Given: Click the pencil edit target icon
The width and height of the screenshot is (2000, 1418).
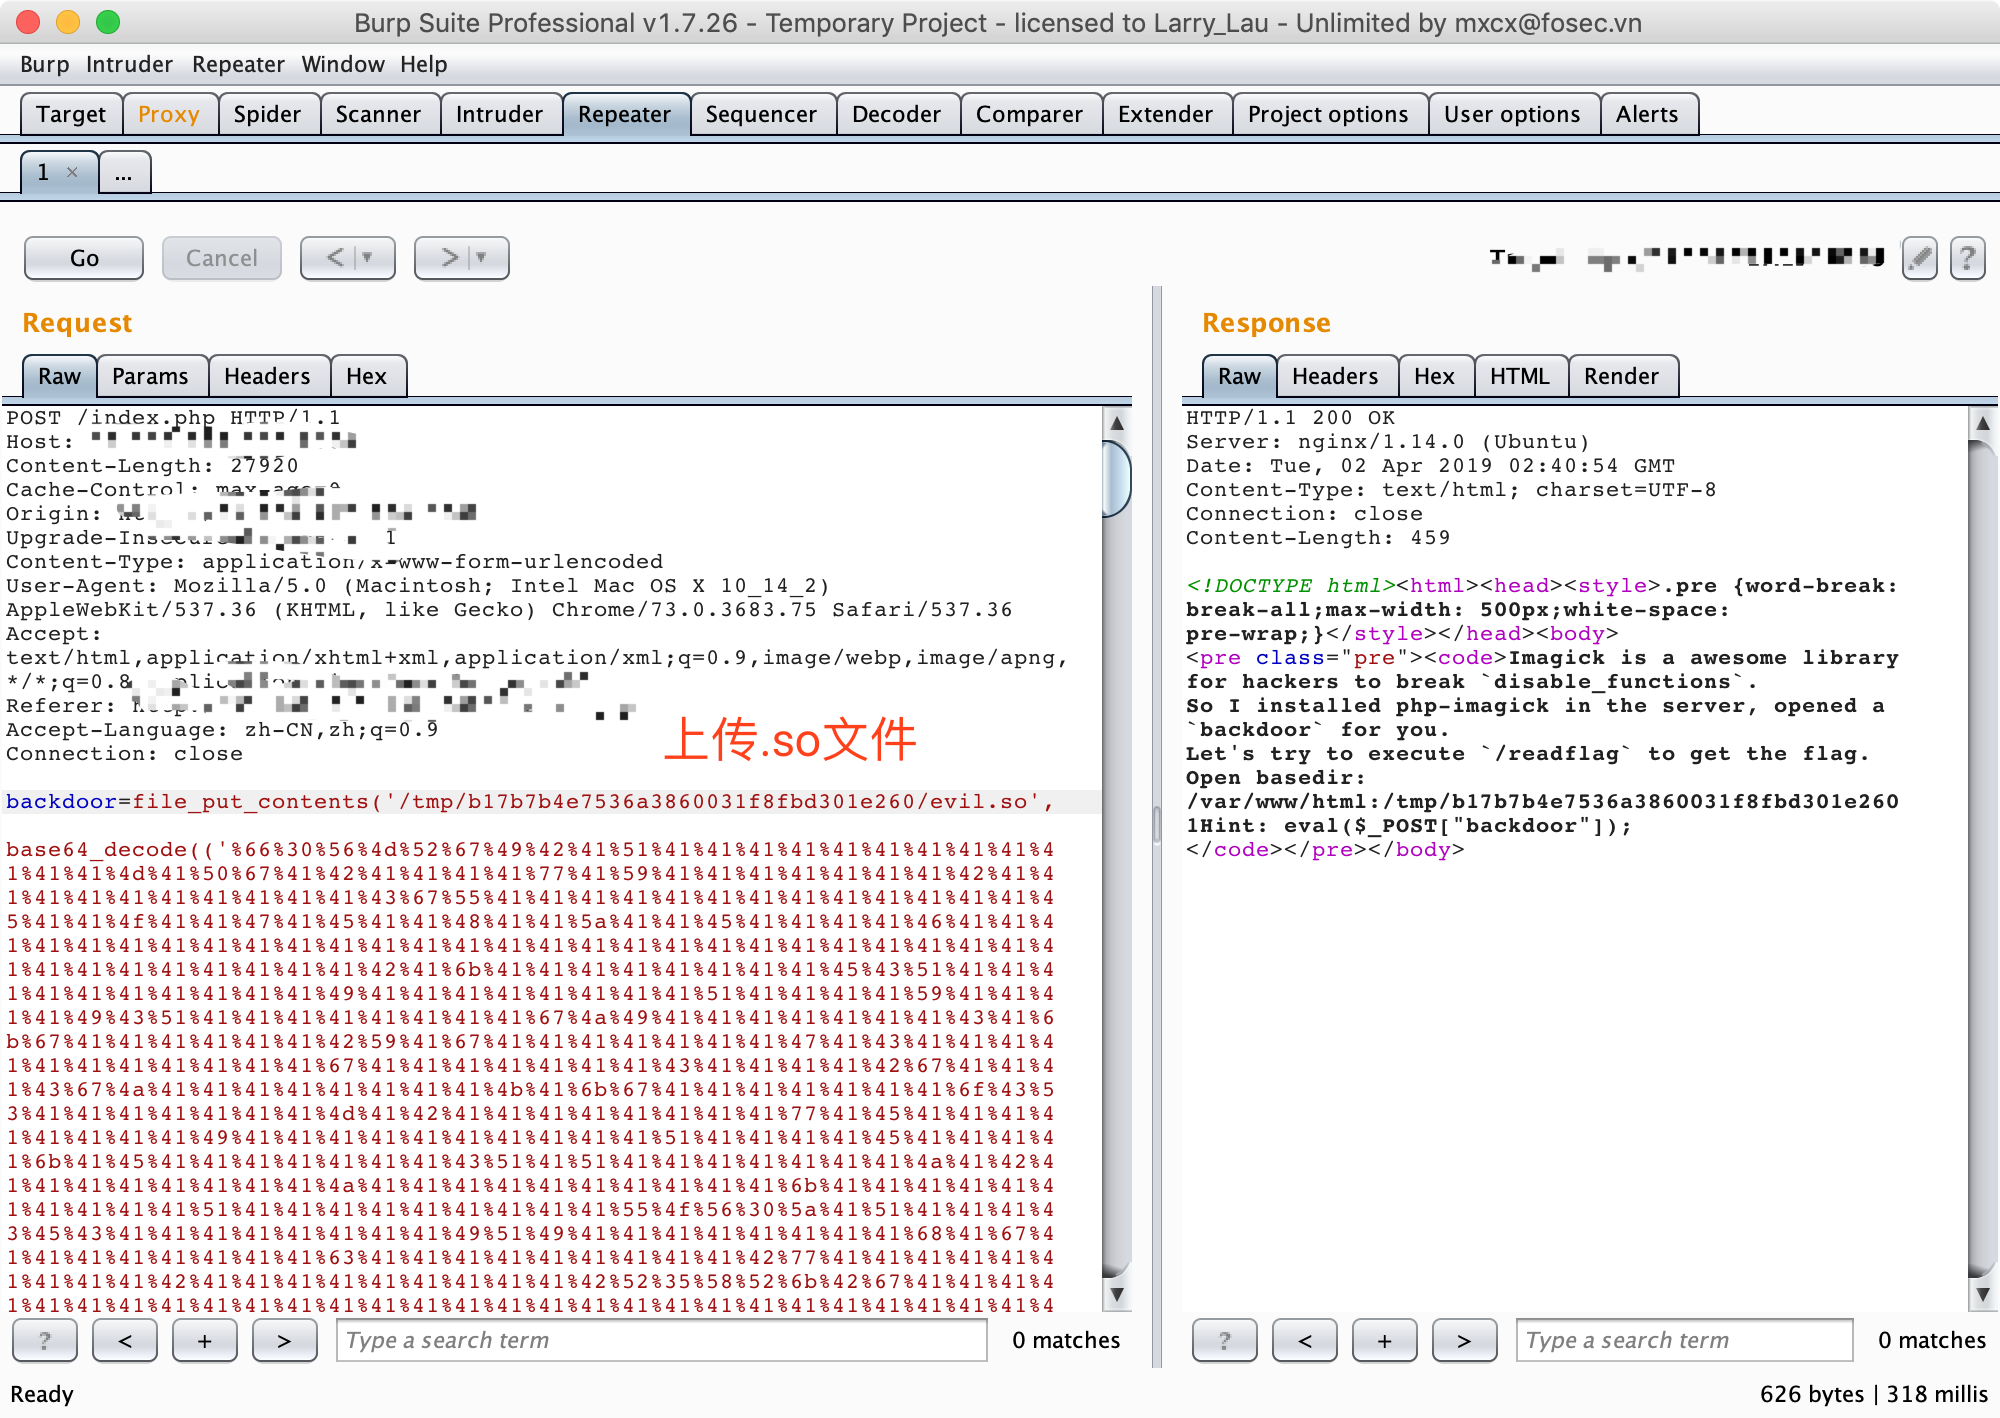Looking at the screenshot, I should 1919,259.
